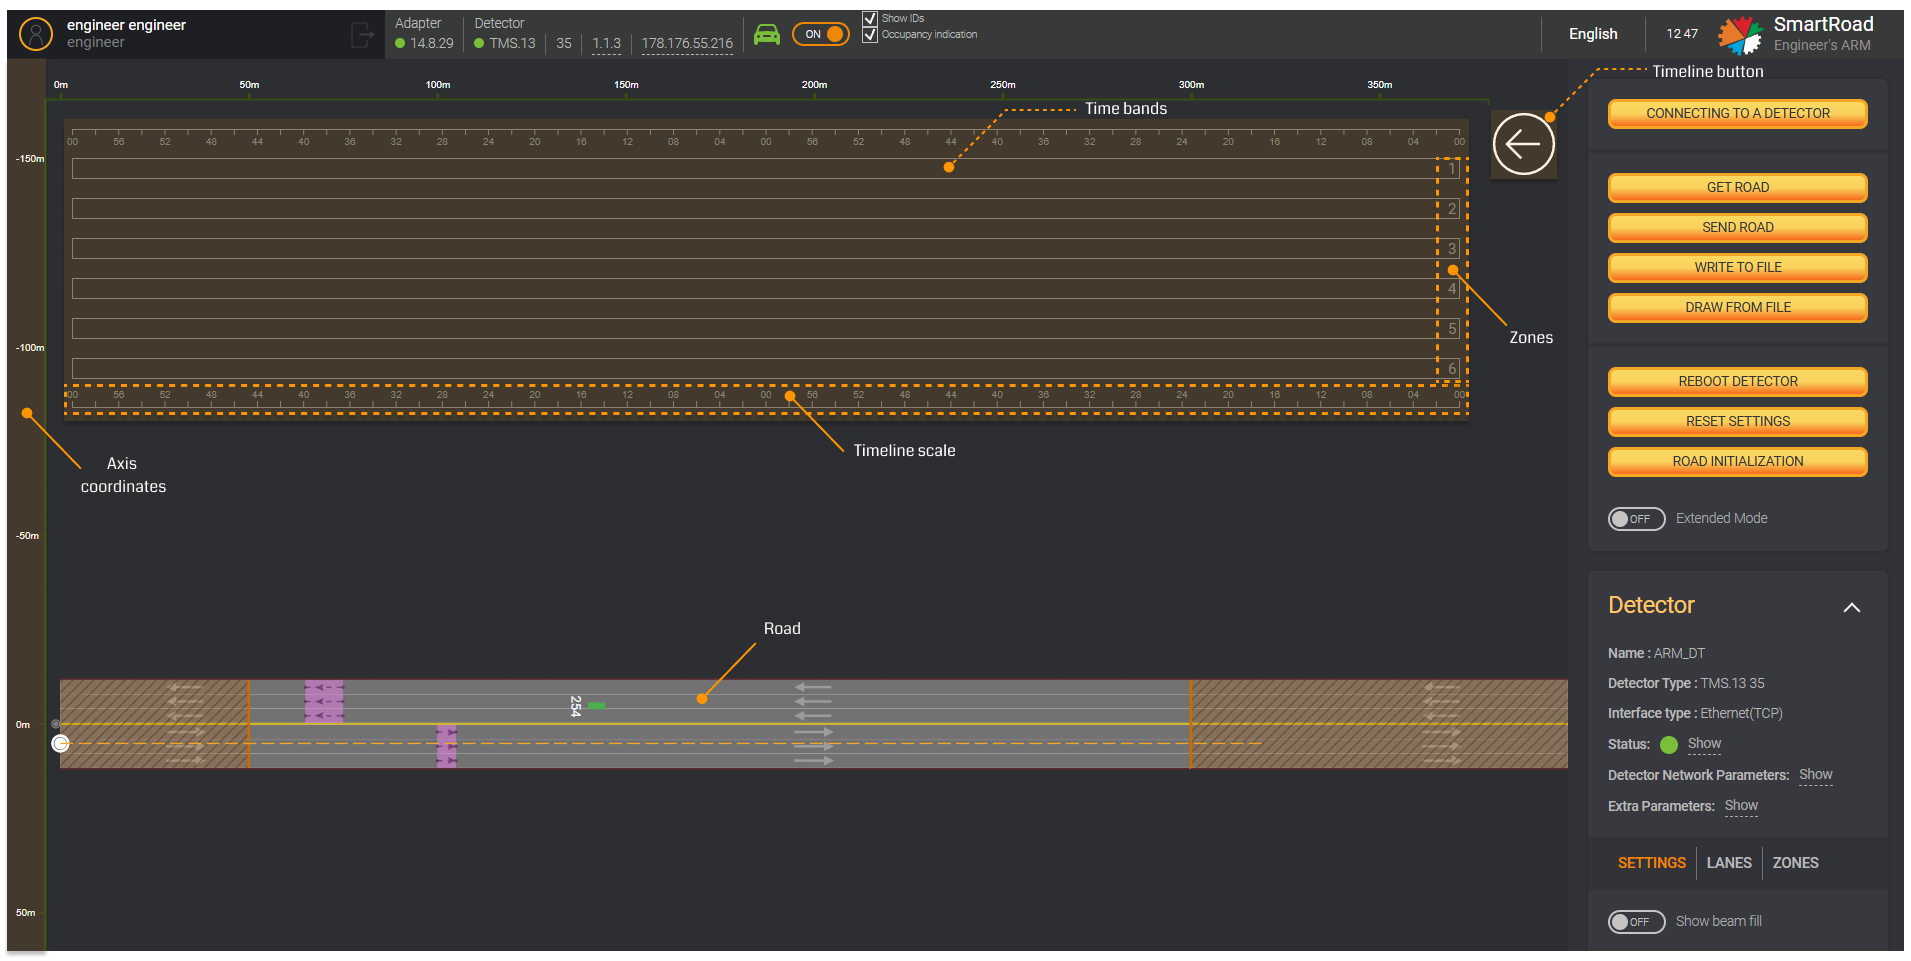1911x961 pixels.
Task: Select zone 5 time band in timeline
Action: [766, 329]
